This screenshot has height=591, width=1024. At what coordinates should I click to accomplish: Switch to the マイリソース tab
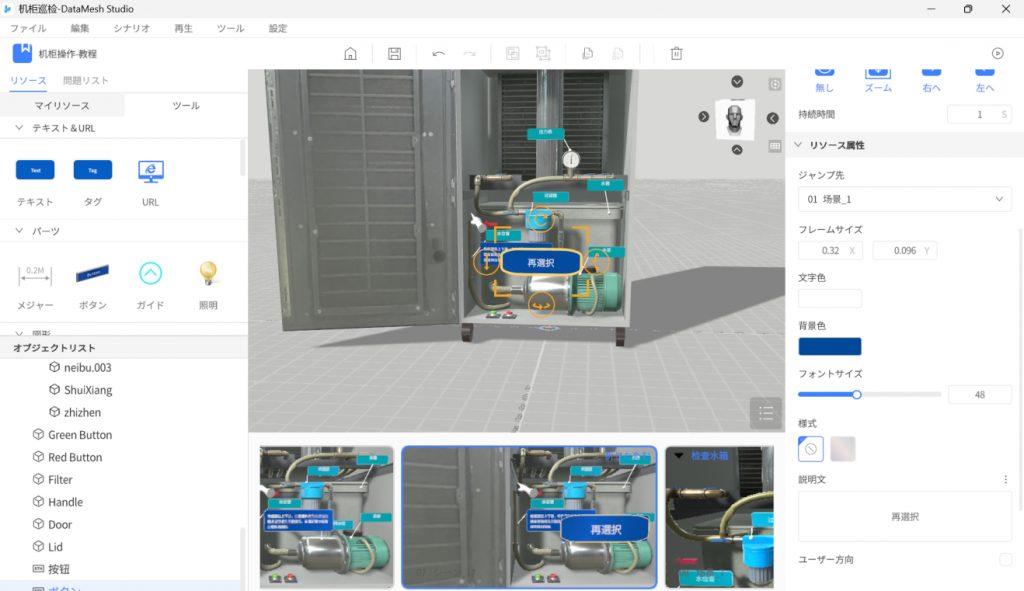pos(62,105)
